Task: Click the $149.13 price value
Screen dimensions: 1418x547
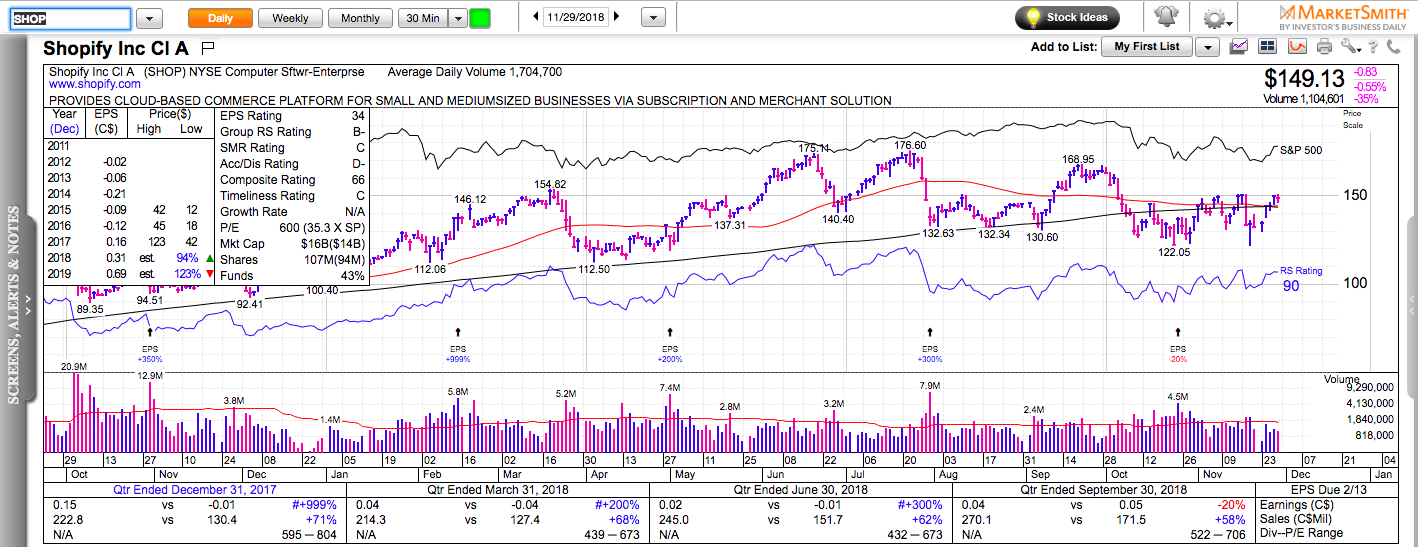Action: (1305, 79)
